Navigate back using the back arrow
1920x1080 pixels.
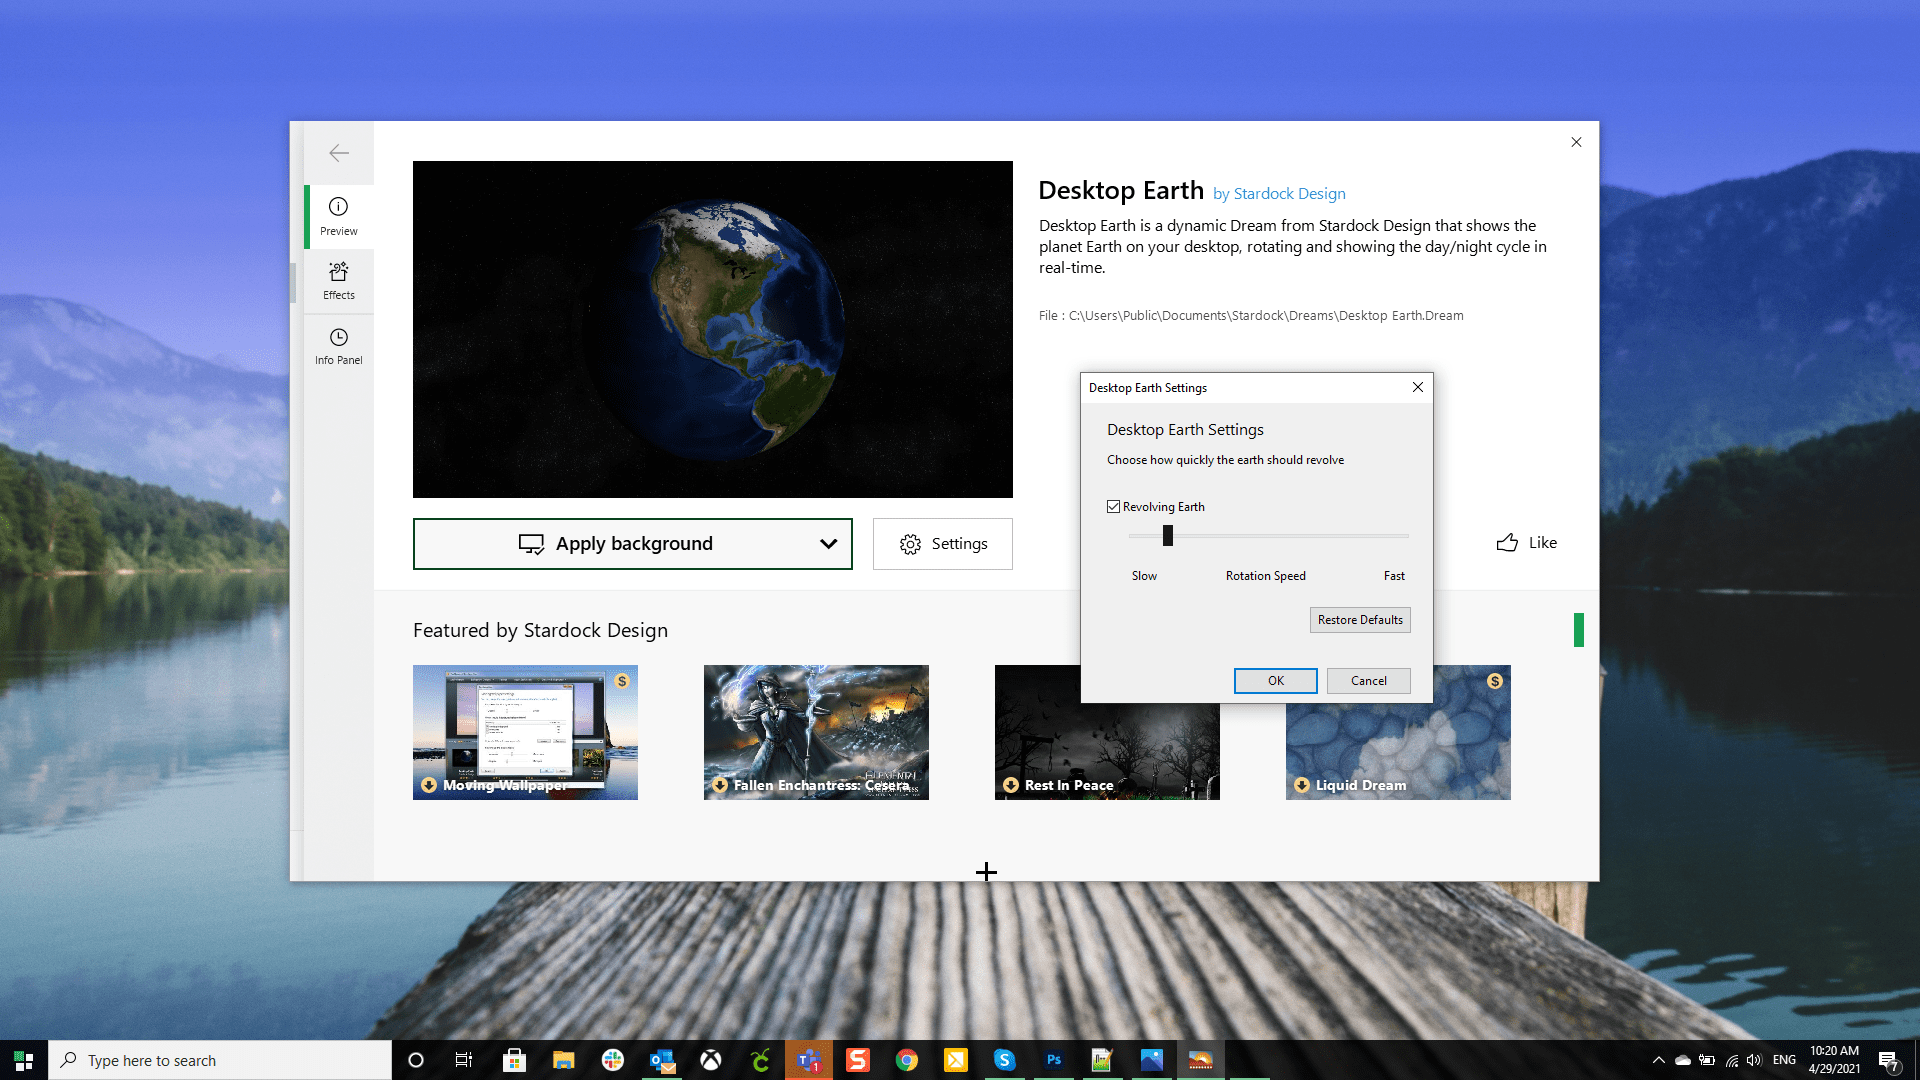pyautogui.click(x=339, y=152)
